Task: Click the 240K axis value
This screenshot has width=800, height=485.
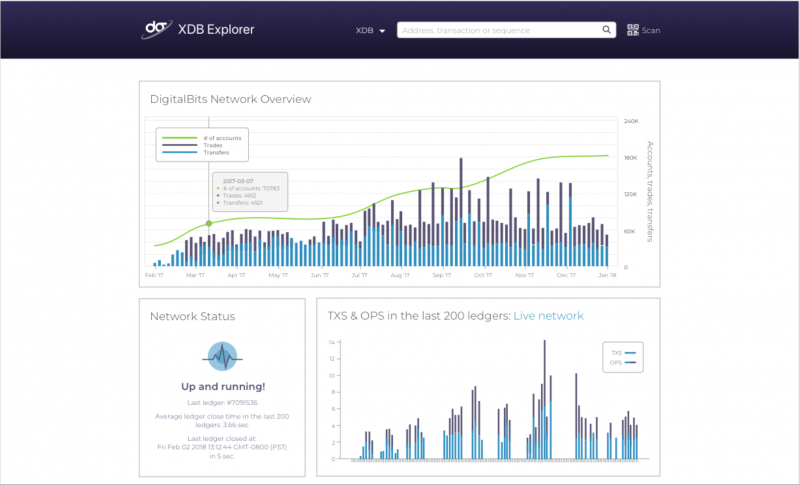Action: [631, 121]
